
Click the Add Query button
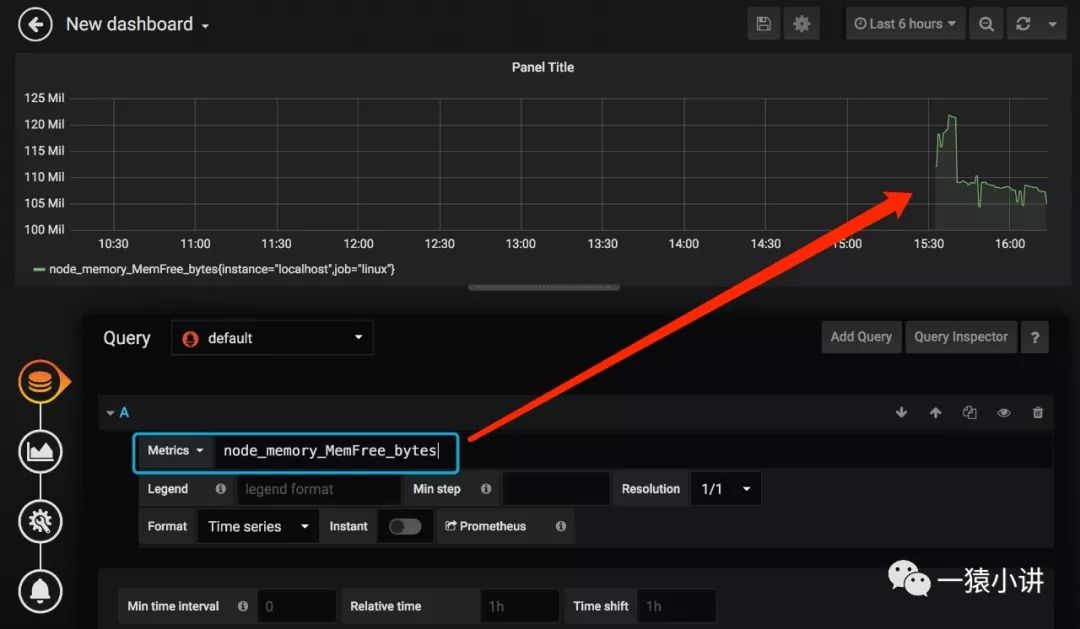click(x=861, y=337)
